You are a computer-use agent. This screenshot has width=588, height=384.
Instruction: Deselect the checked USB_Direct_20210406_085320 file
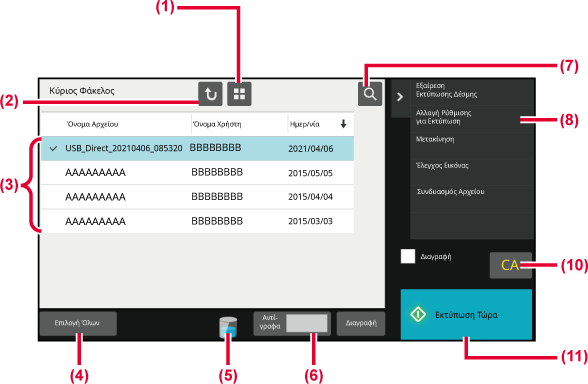pyautogui.click(x=197, y=148)
